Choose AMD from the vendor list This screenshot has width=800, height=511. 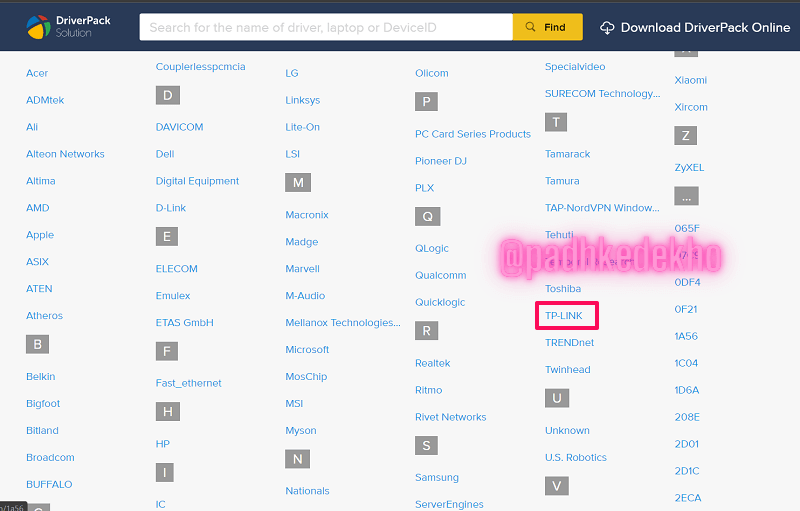tap(38, 208)
